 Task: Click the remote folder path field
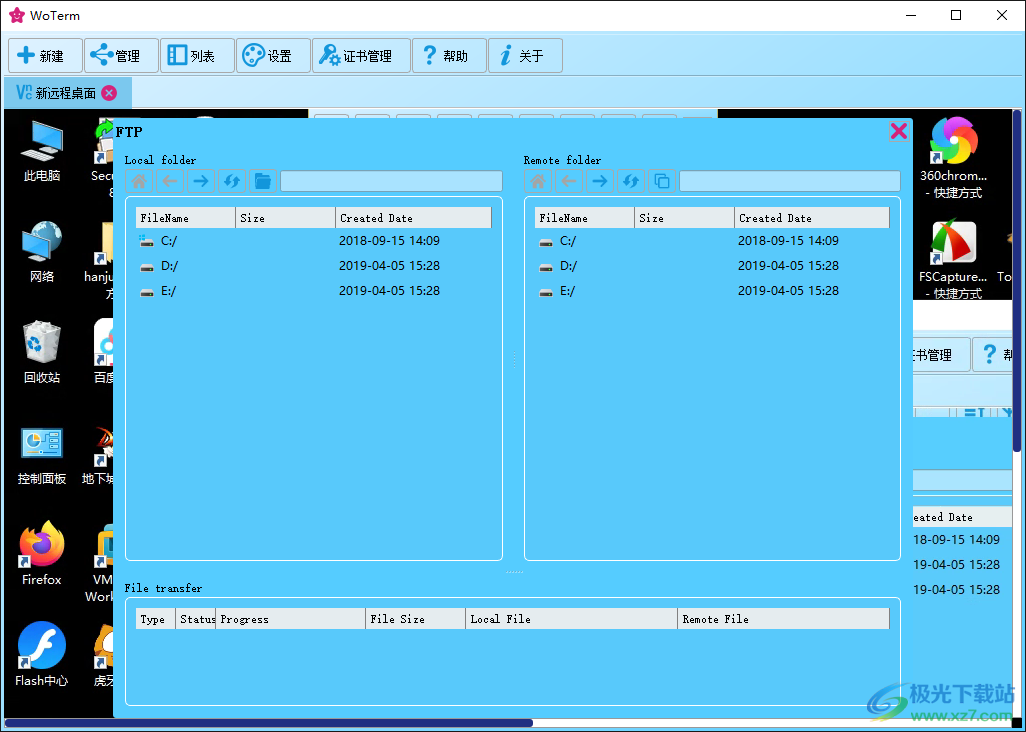790,181
